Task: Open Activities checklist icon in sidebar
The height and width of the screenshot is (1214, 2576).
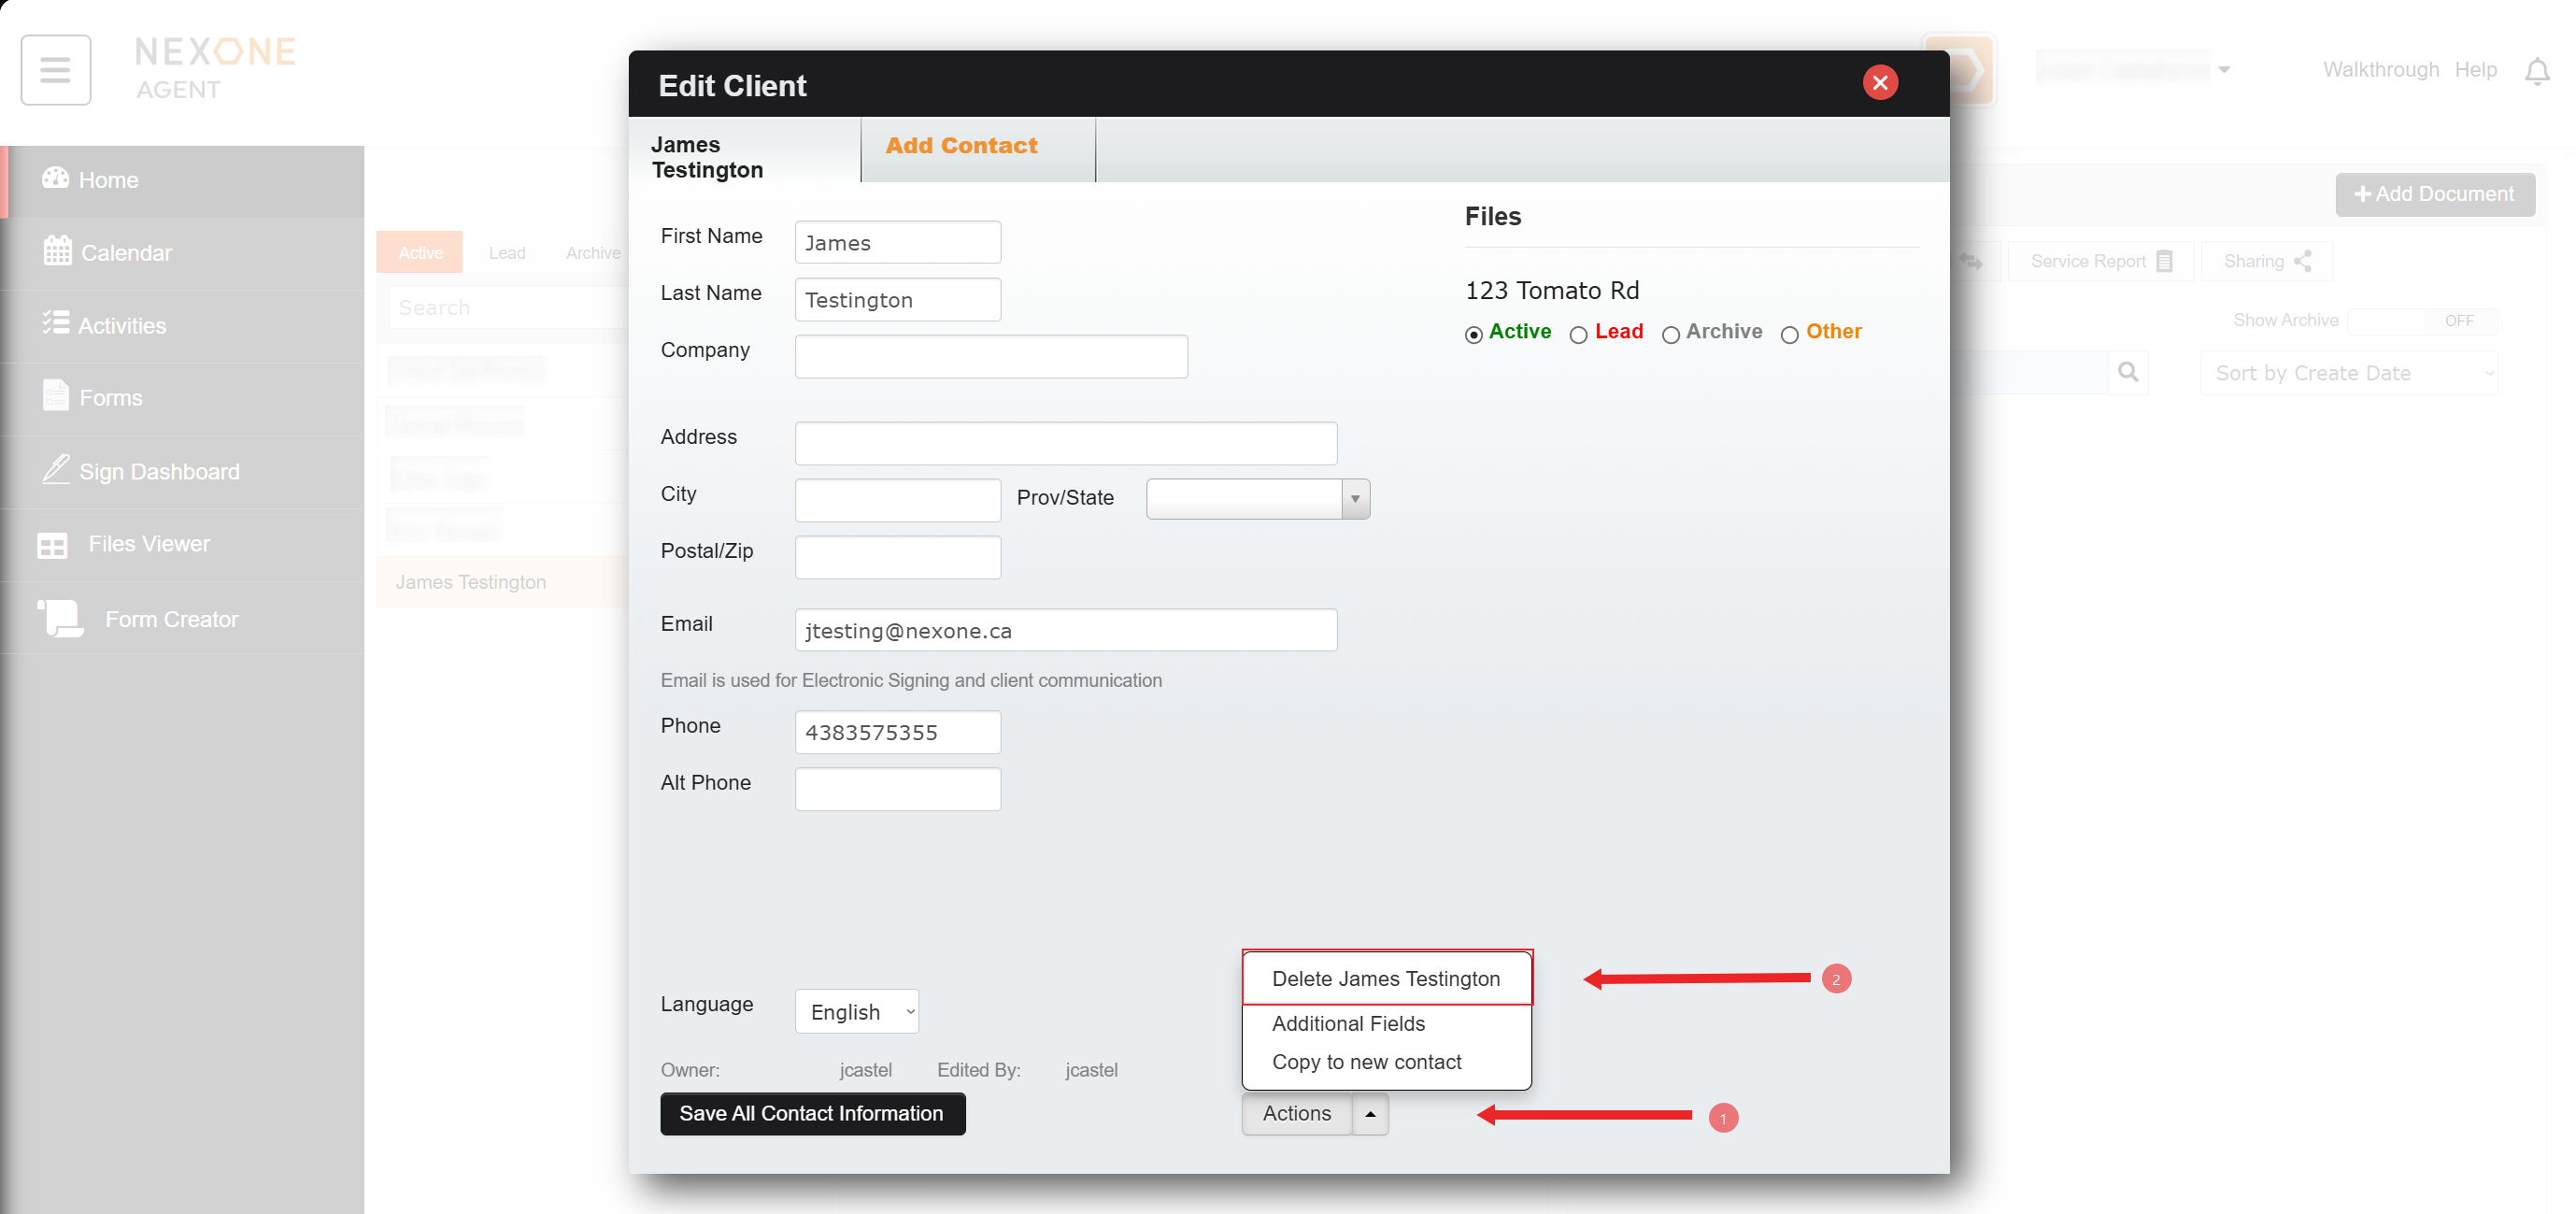Action: (55, 323)
